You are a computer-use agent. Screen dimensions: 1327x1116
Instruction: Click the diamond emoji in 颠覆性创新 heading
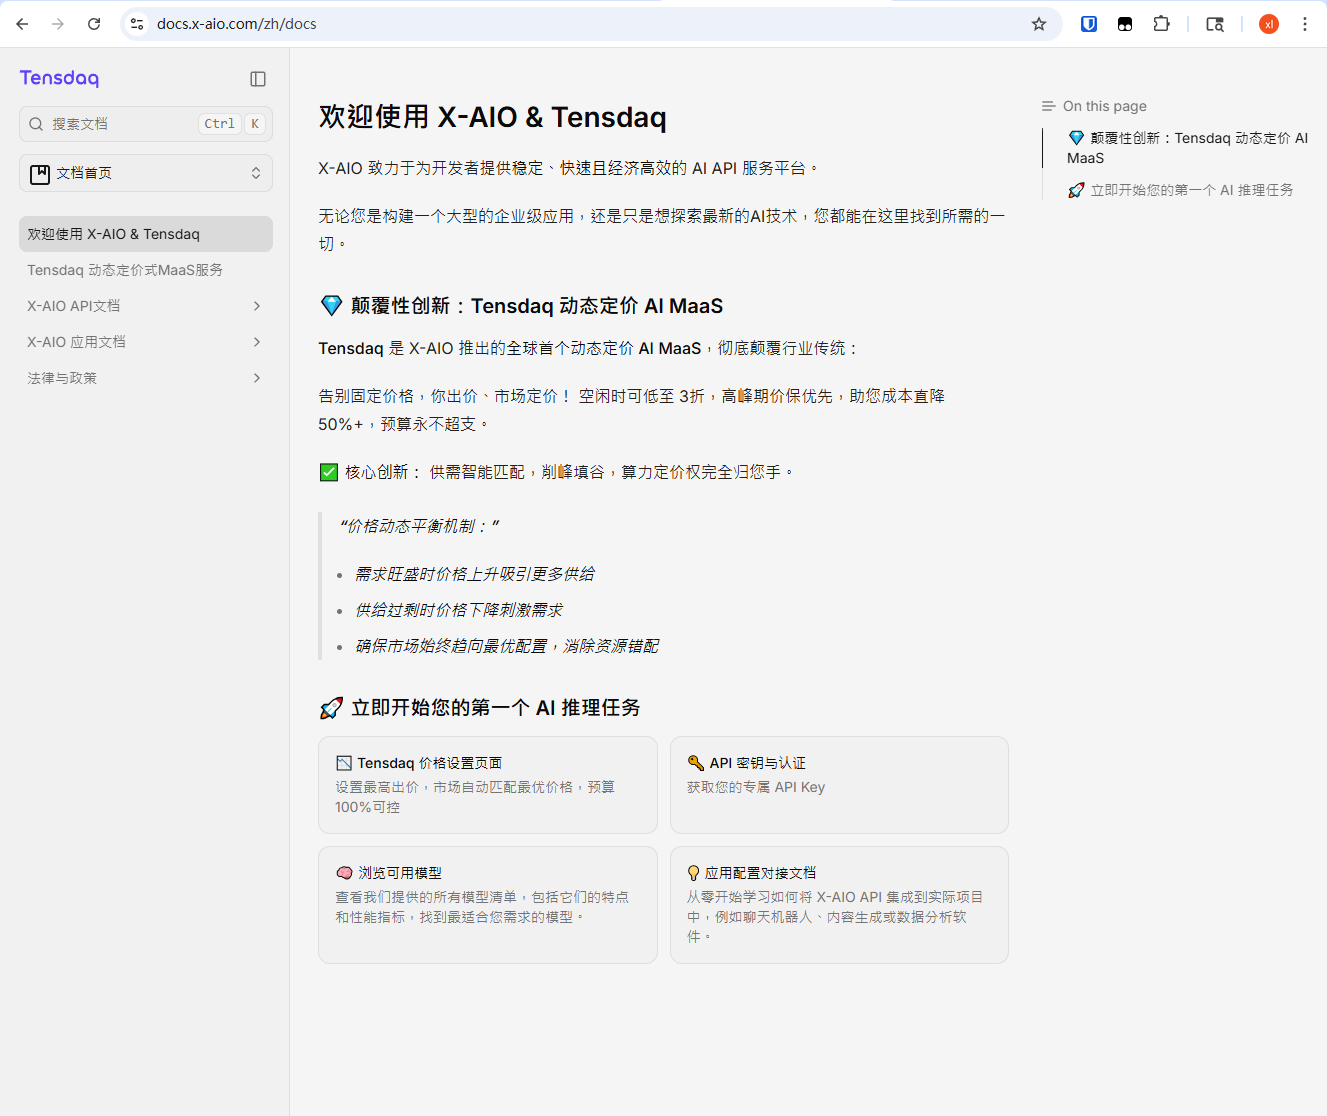click(331, 306)
